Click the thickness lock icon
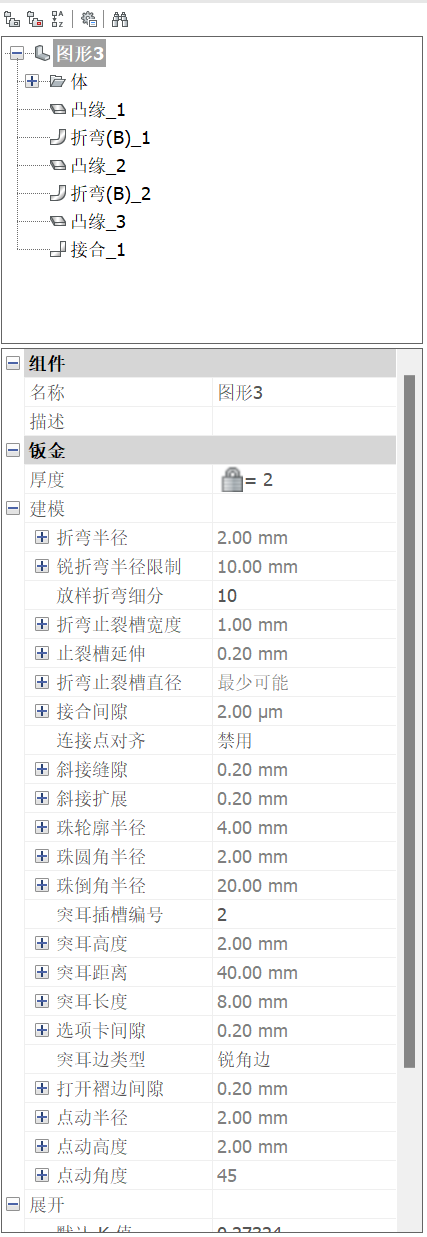 232,480
